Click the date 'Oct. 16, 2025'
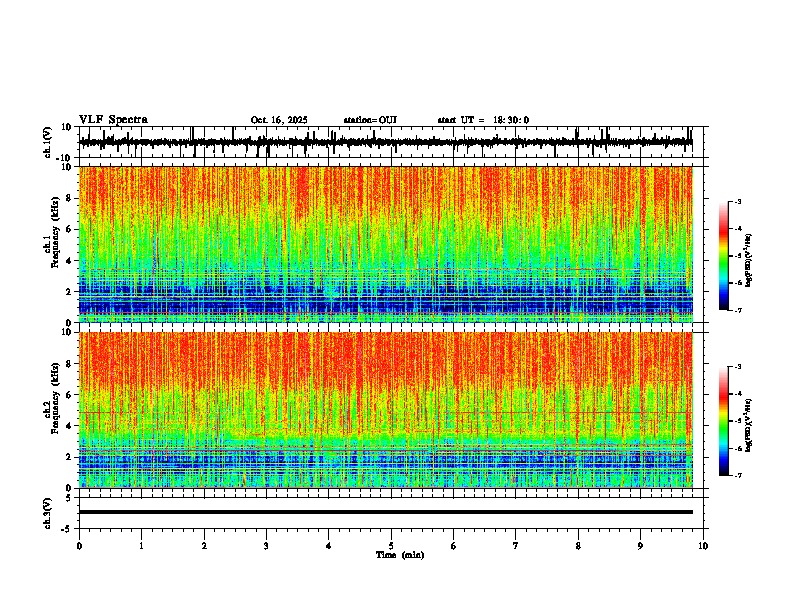Image resolution: width=792 pixels, height=612 pixels. click(279, 120)
